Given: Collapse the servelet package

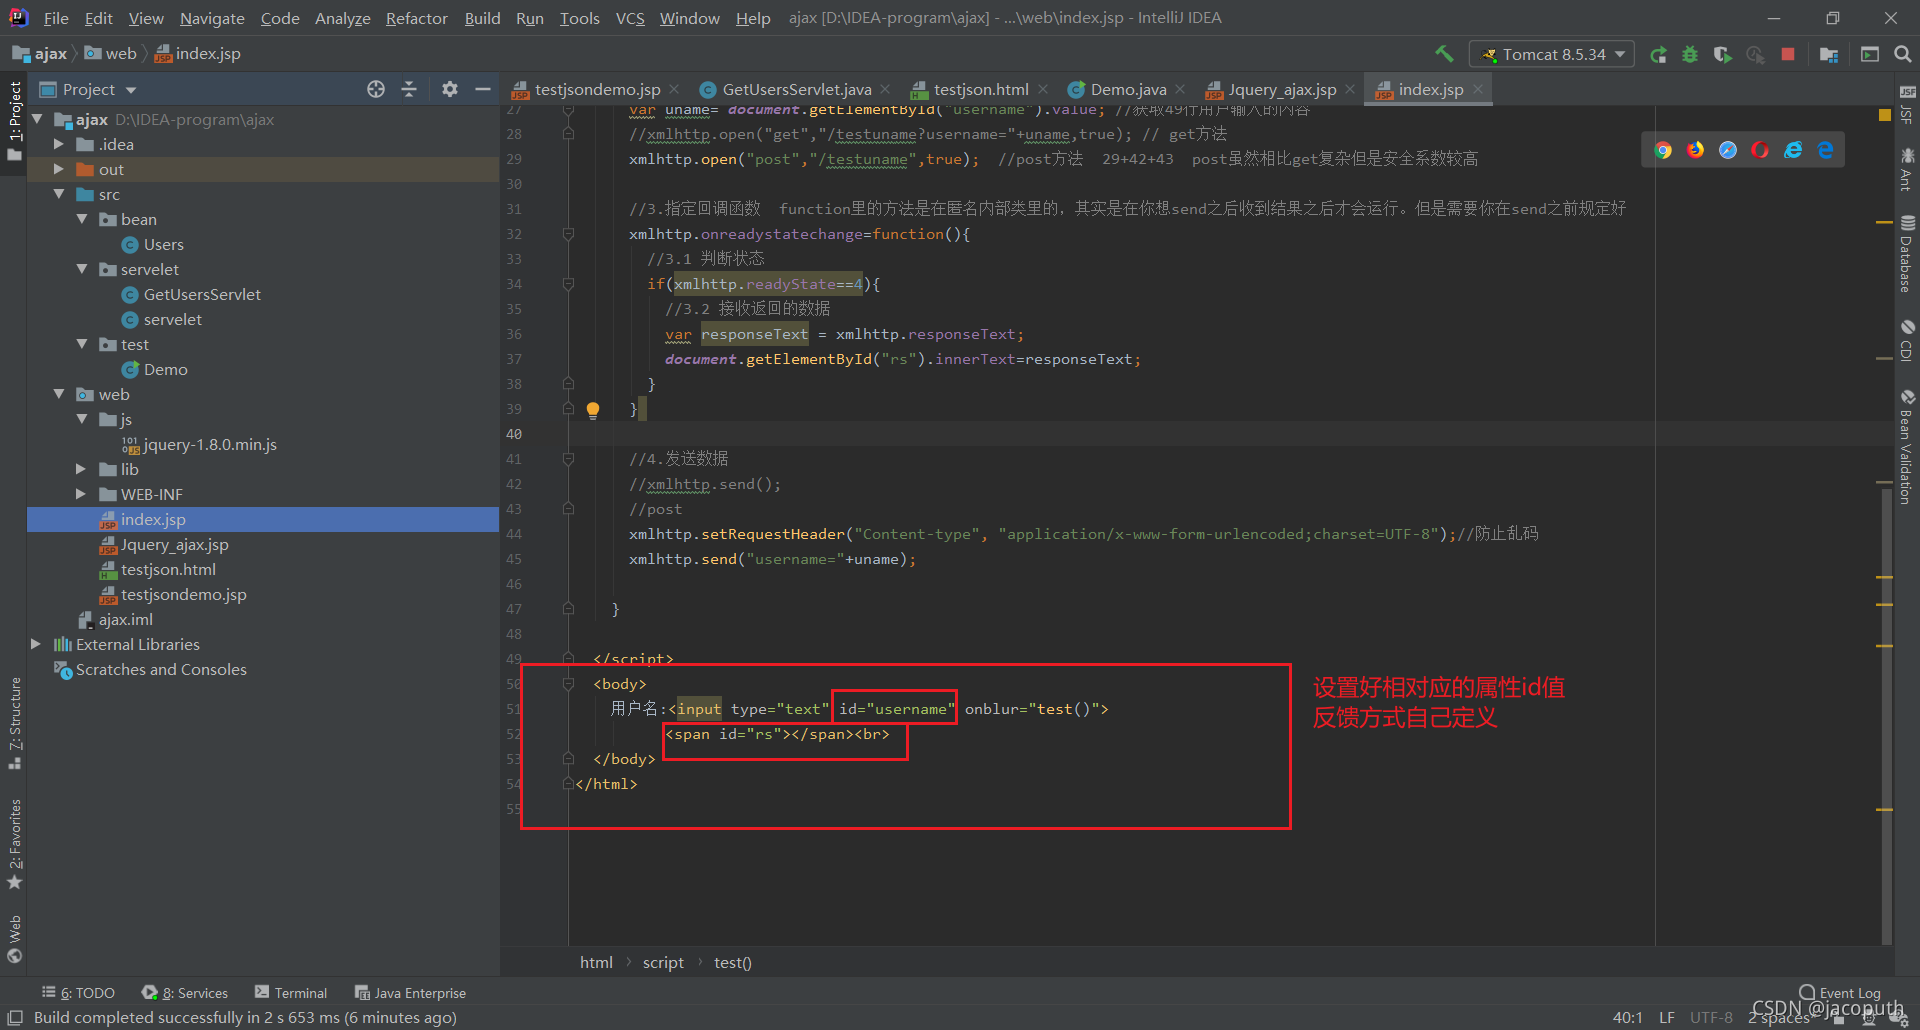Looking at the screenshot, I should pos(82,269).
